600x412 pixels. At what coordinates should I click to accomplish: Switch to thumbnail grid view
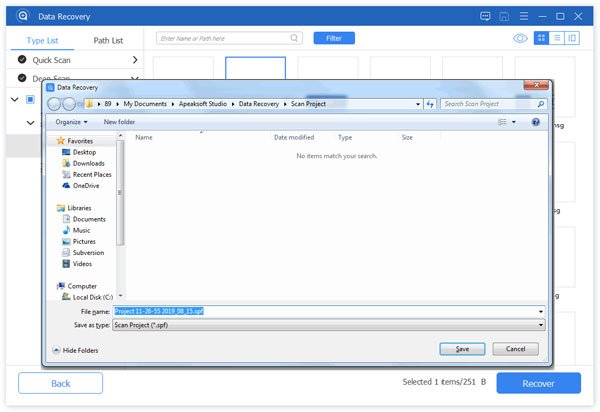(x=541, y=38)
